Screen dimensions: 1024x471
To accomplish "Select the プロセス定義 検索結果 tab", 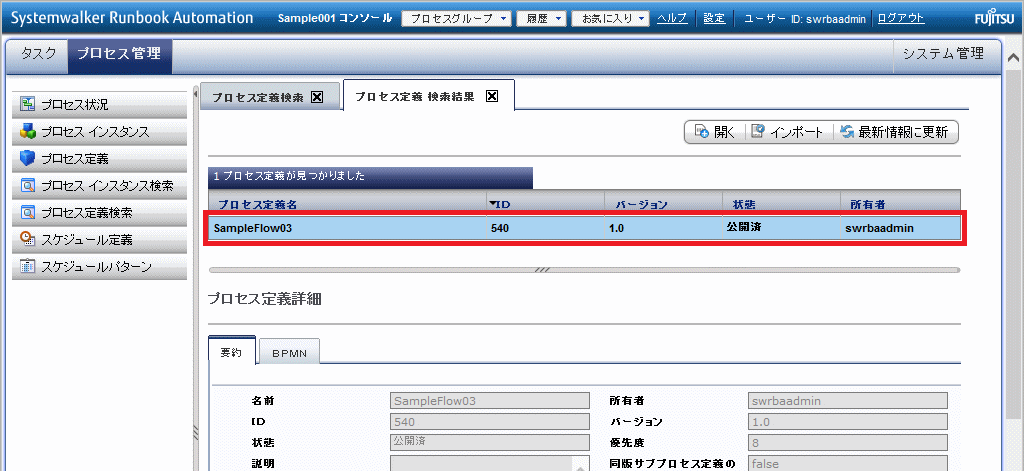I will (x=428, y=95).
